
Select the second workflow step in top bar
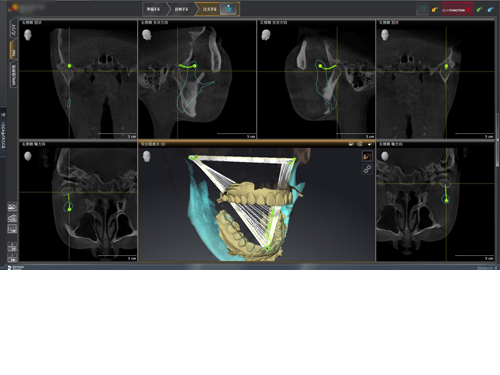[x=182, y=9]
